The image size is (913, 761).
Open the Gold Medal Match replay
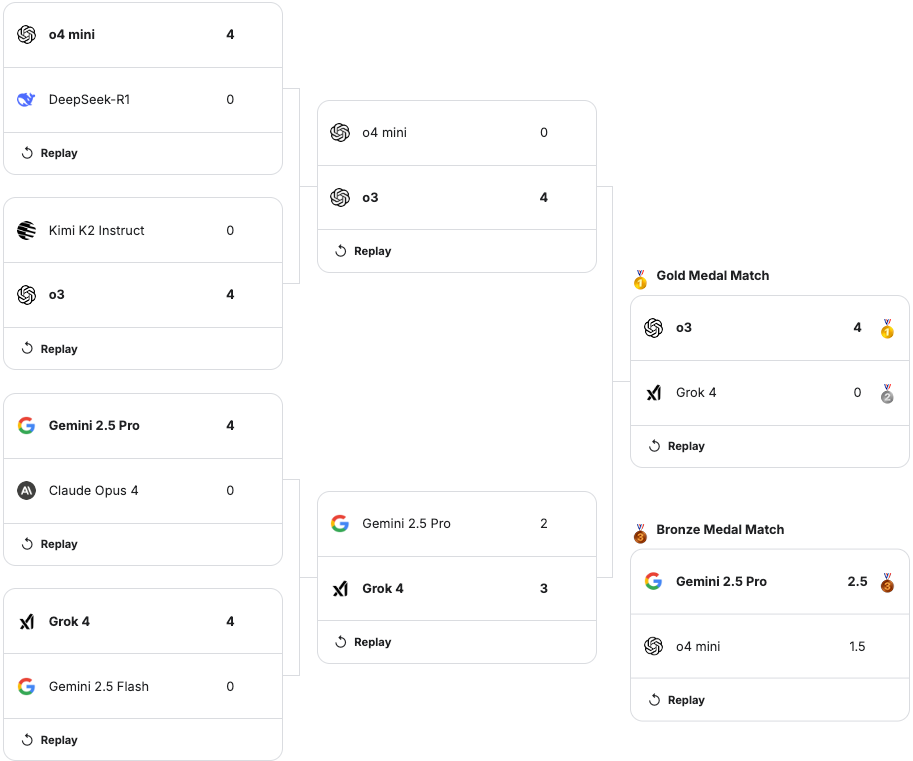(x=677, y=446)
